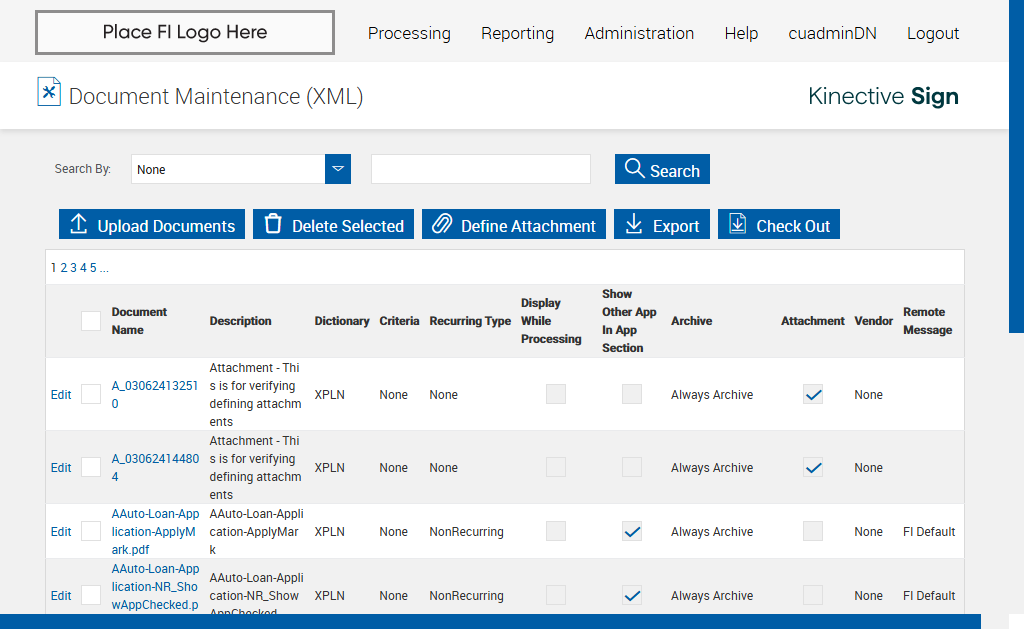Expand the Search By dropdown arrow

[338, 169]
